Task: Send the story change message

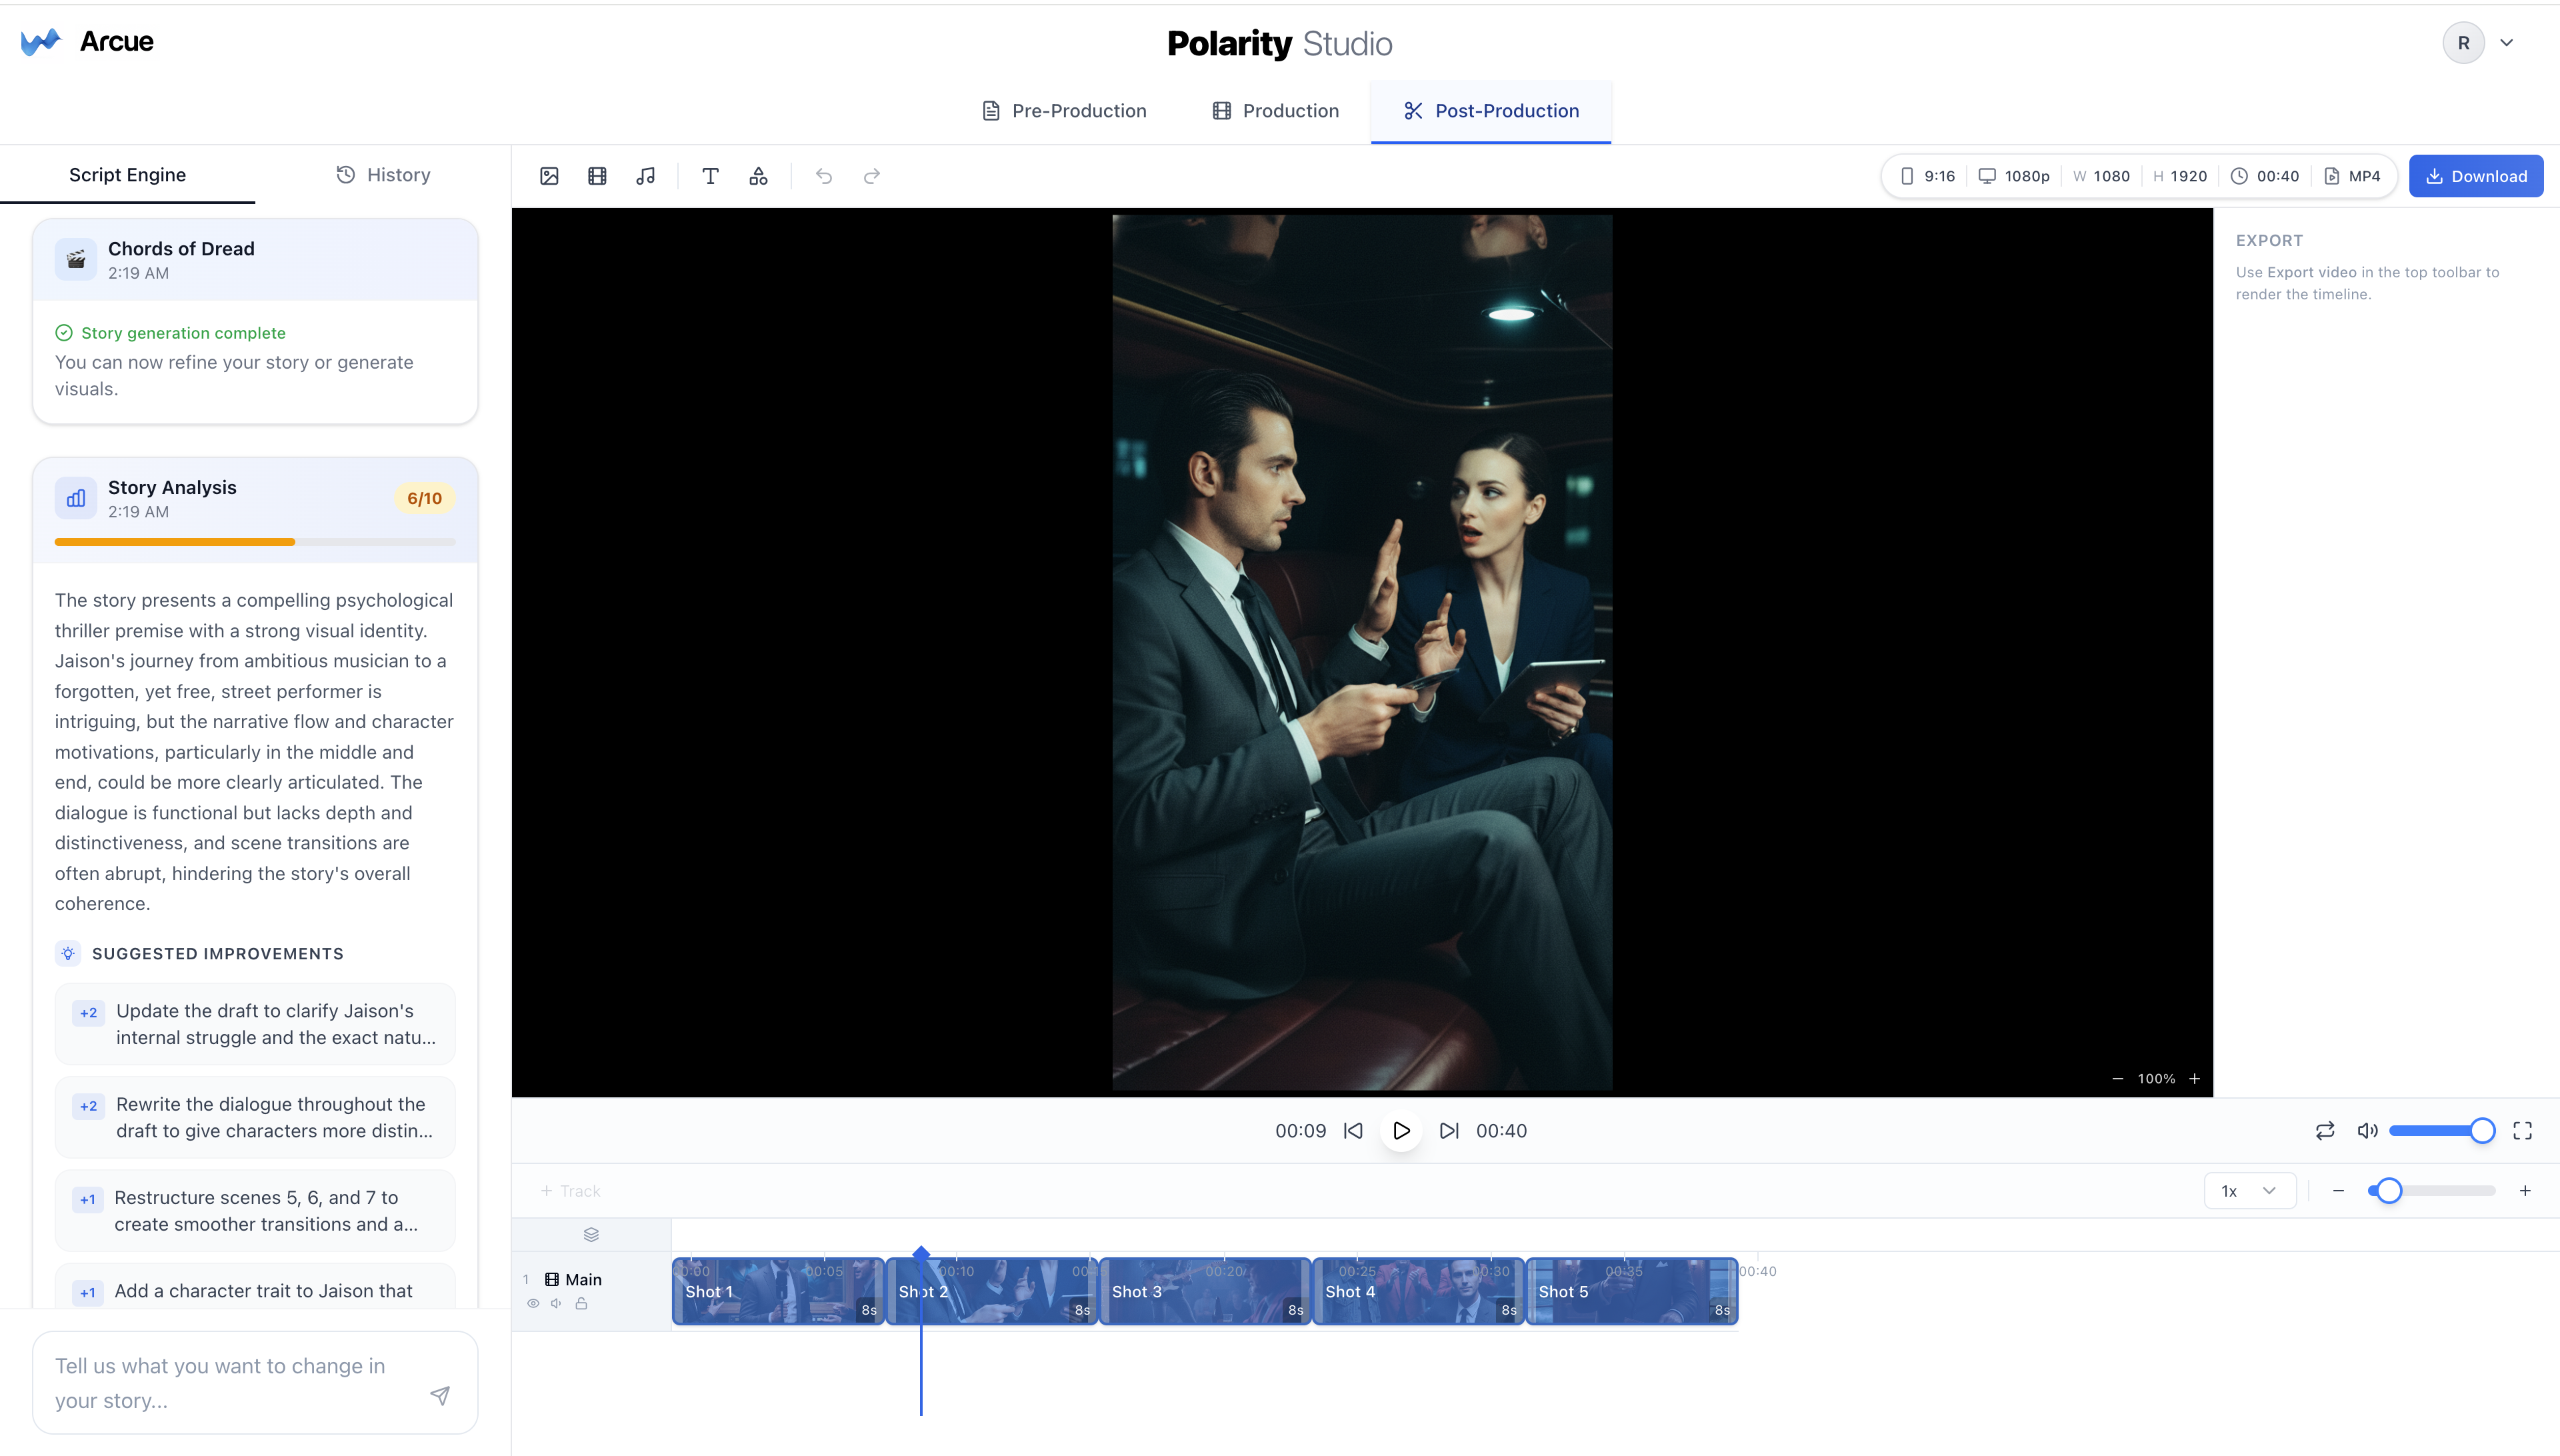Action: pos(440,1395)
